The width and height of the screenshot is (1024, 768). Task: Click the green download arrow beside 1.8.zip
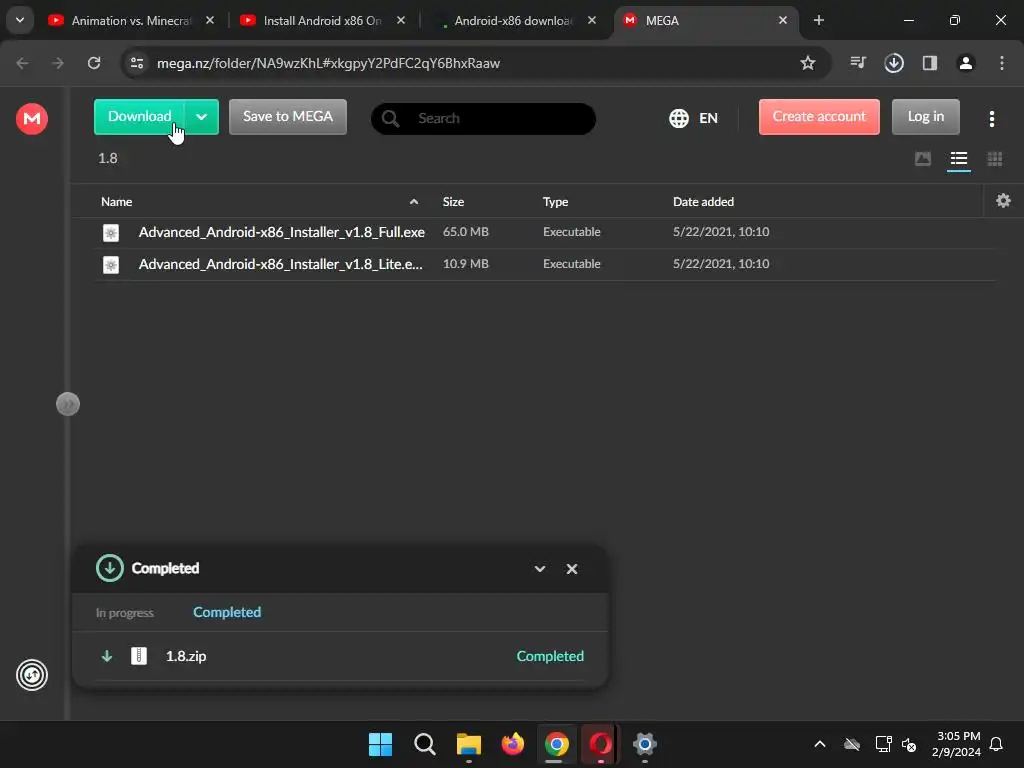coord(106,656)
